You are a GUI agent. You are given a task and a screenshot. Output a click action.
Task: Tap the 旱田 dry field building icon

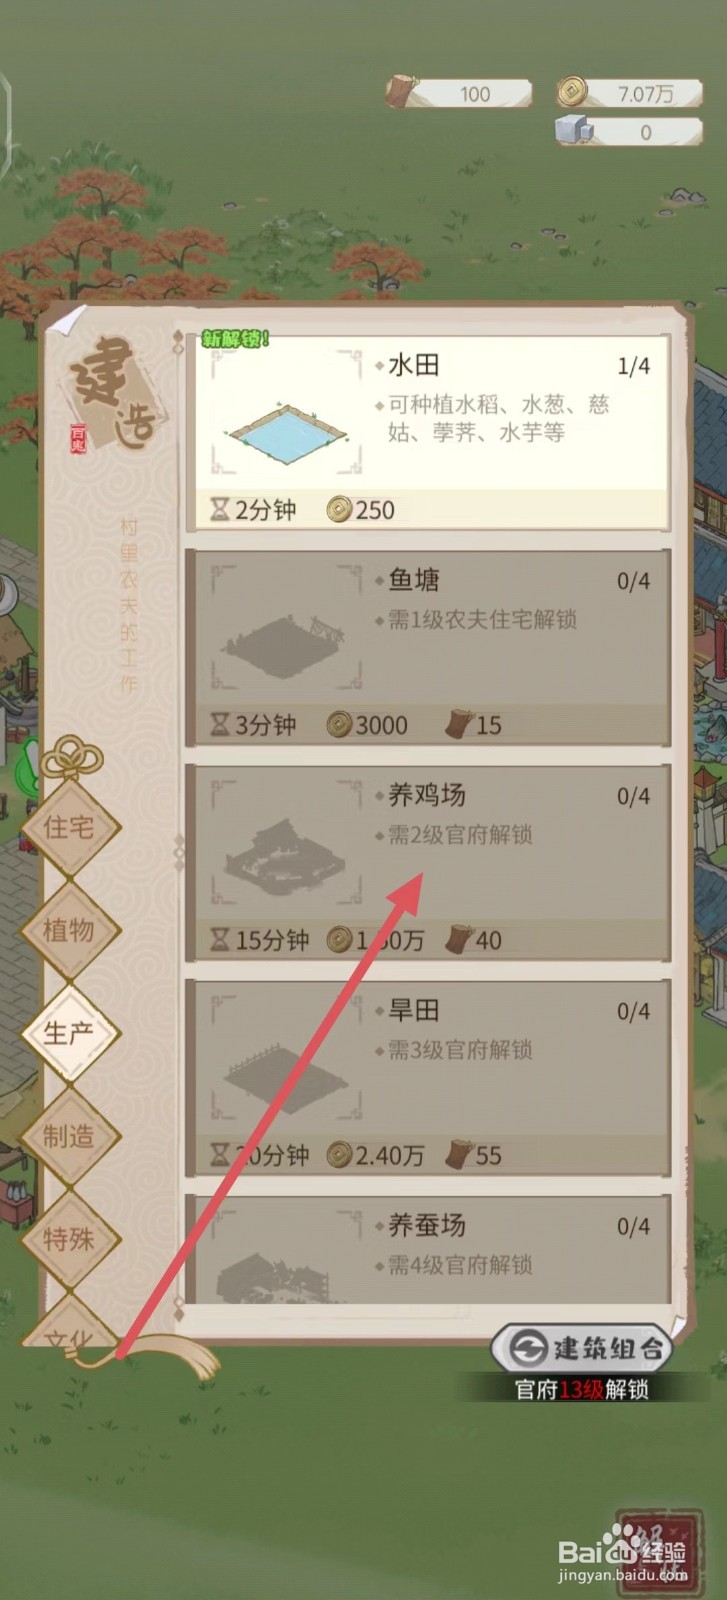click(287, 1057)
